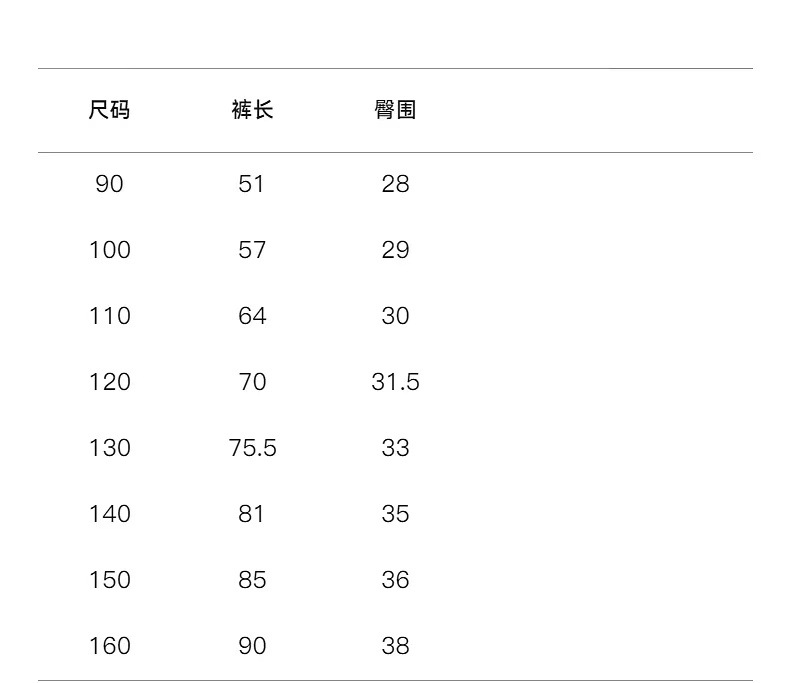This screenshot has width=790, height=683.
Task: Click the 臀围 value 31.5
Action: pyautogui.click(x=395, y=382)
